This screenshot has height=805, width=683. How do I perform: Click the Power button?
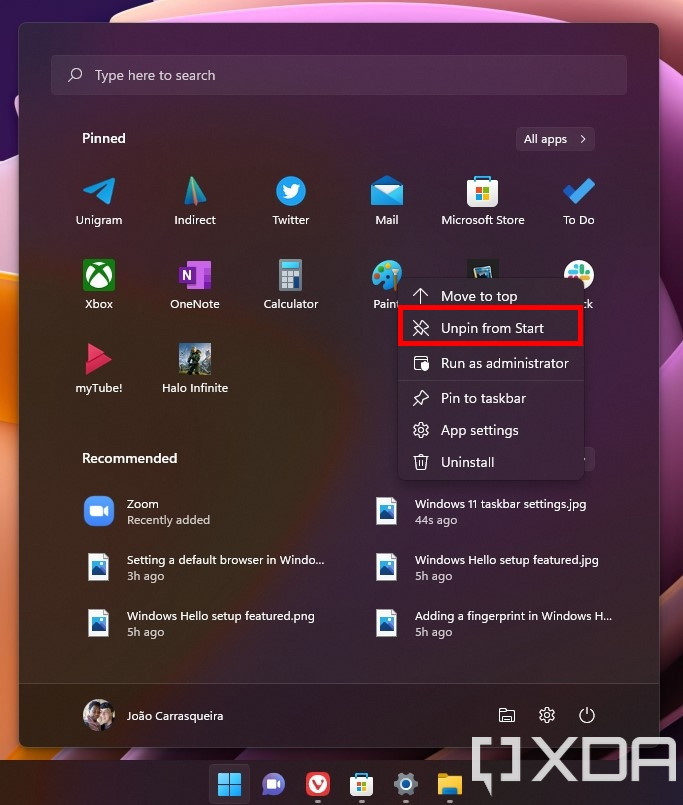587,715
